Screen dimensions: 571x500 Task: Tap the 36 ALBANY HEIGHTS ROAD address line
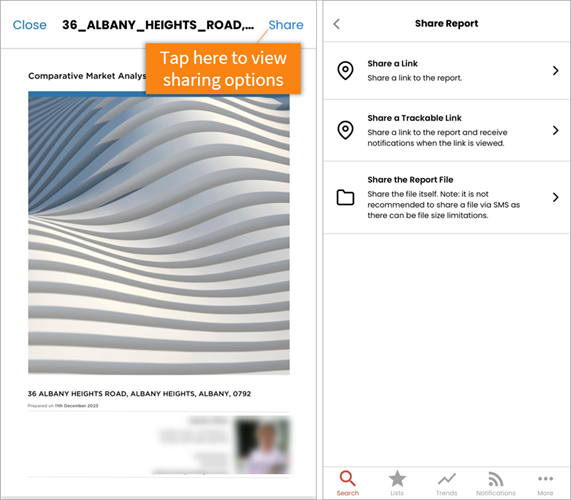coord(139,394)
